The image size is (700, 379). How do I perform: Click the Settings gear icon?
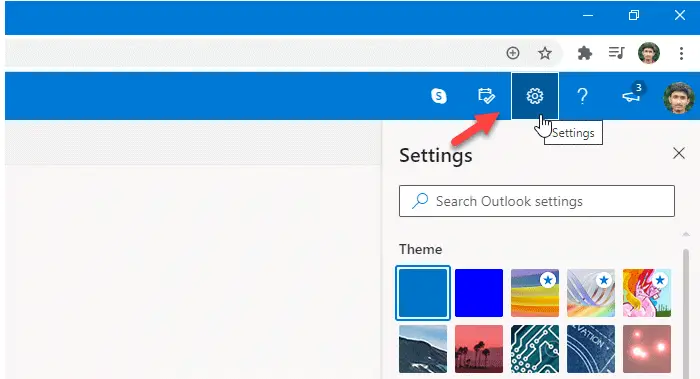[x=535, y=96]
